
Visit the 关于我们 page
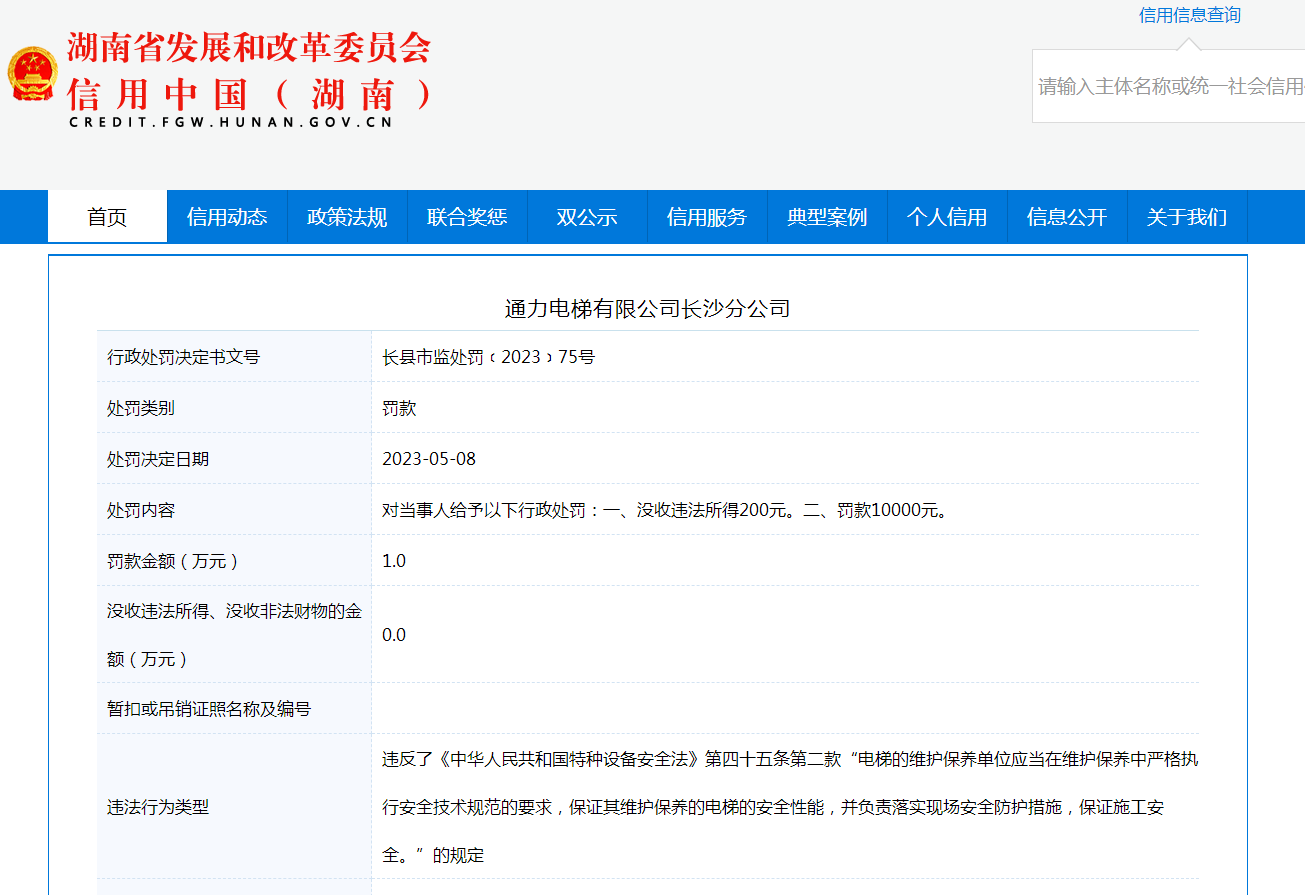point(1187,217)
